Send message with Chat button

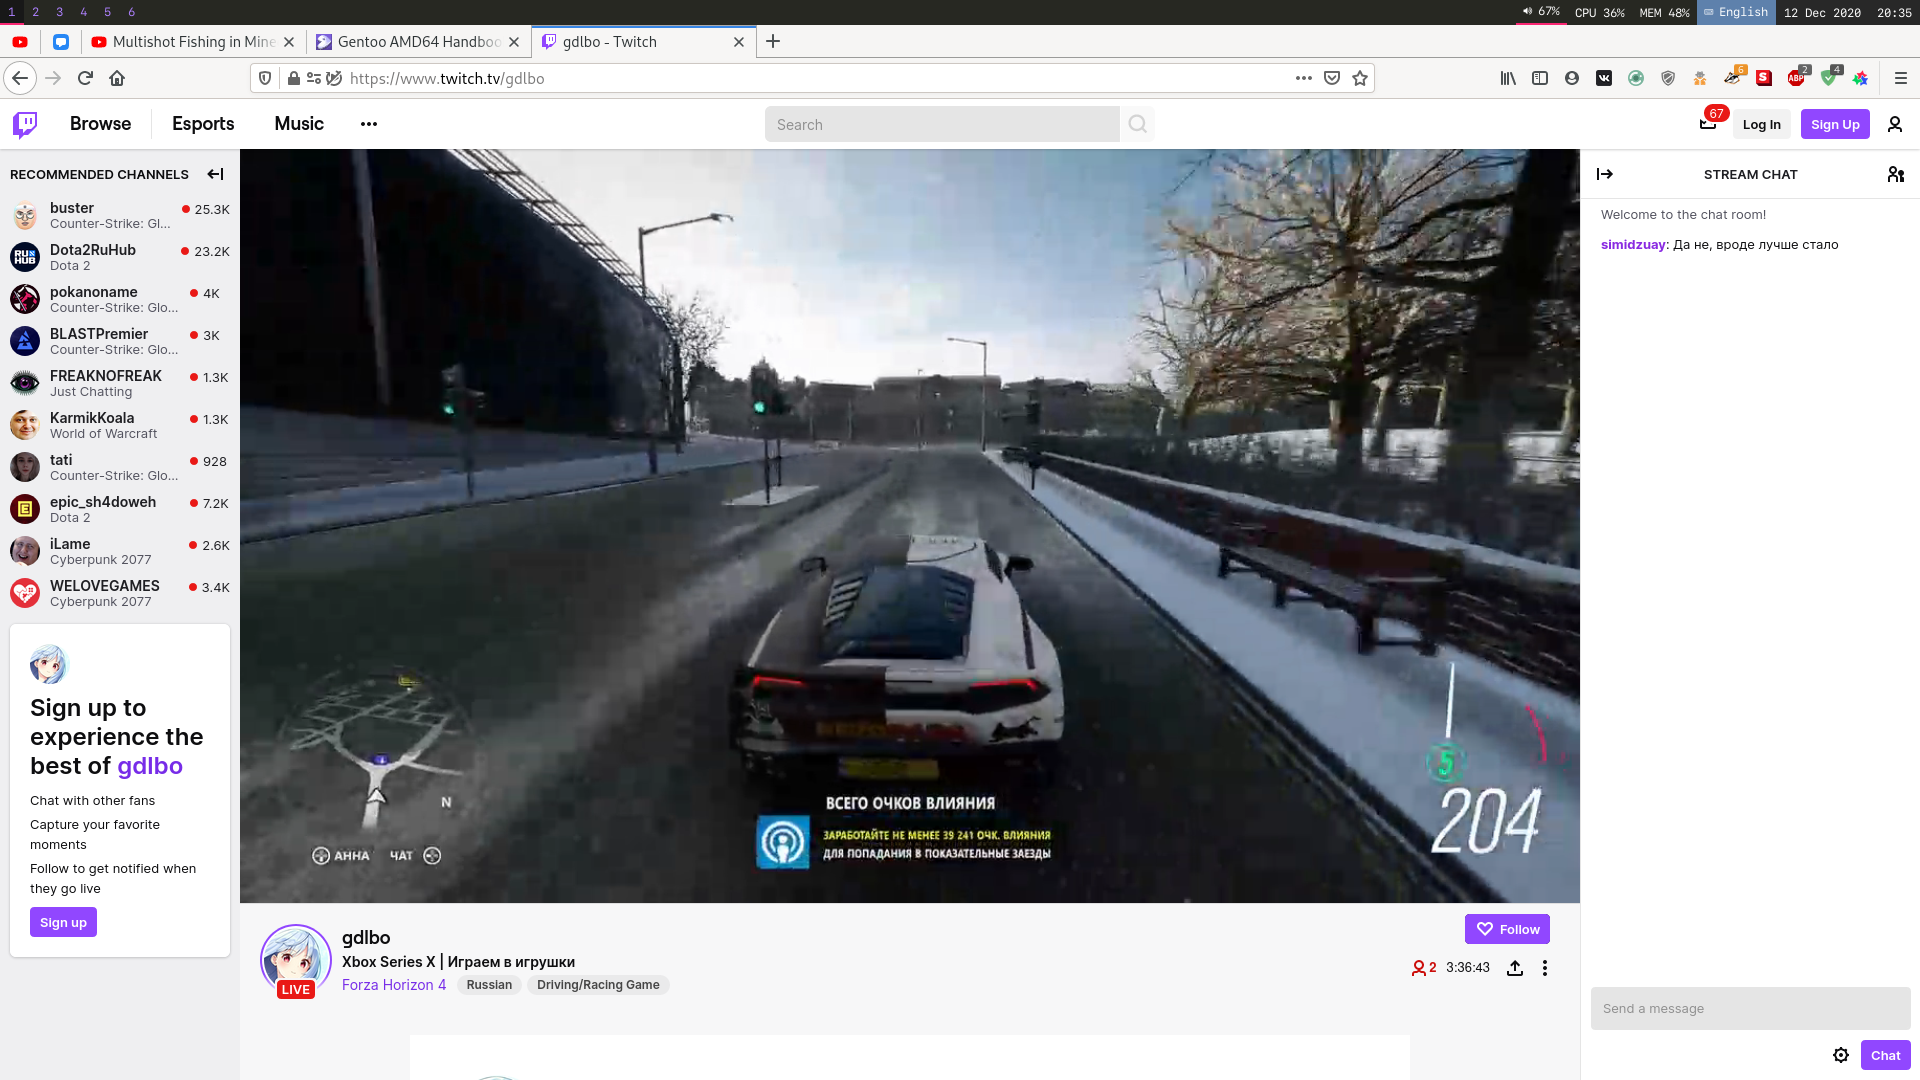click(1885, 1055)
